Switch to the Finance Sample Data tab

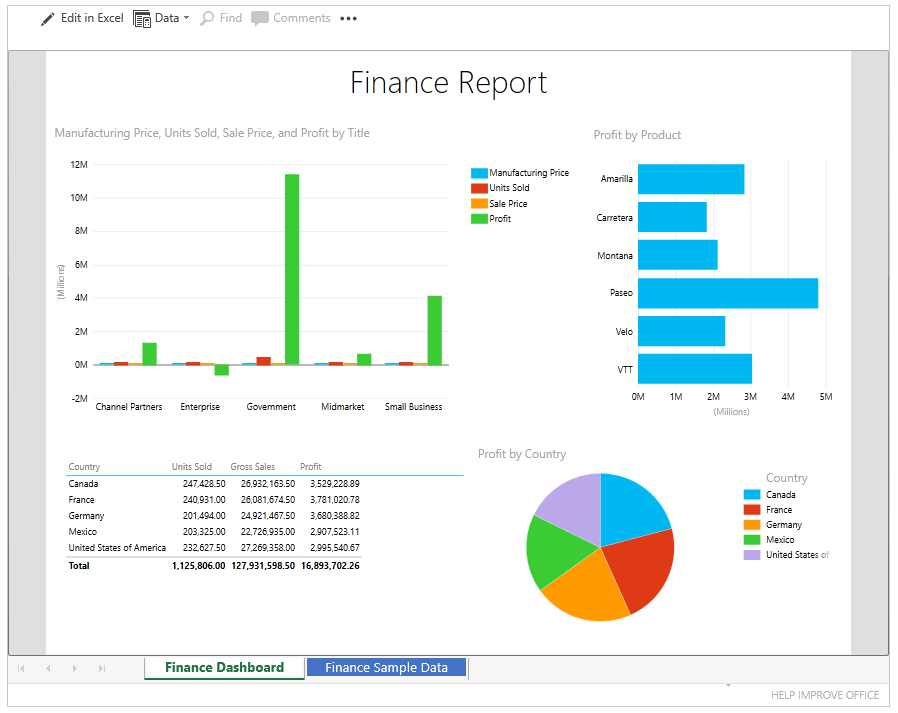click(386, 667)
